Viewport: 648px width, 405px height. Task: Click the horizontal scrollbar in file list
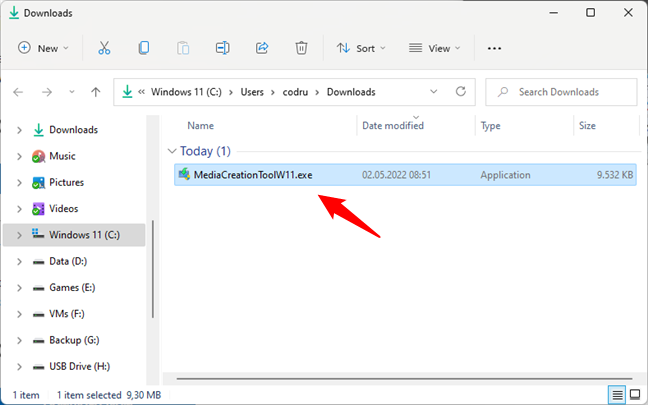tap(404, 378)
